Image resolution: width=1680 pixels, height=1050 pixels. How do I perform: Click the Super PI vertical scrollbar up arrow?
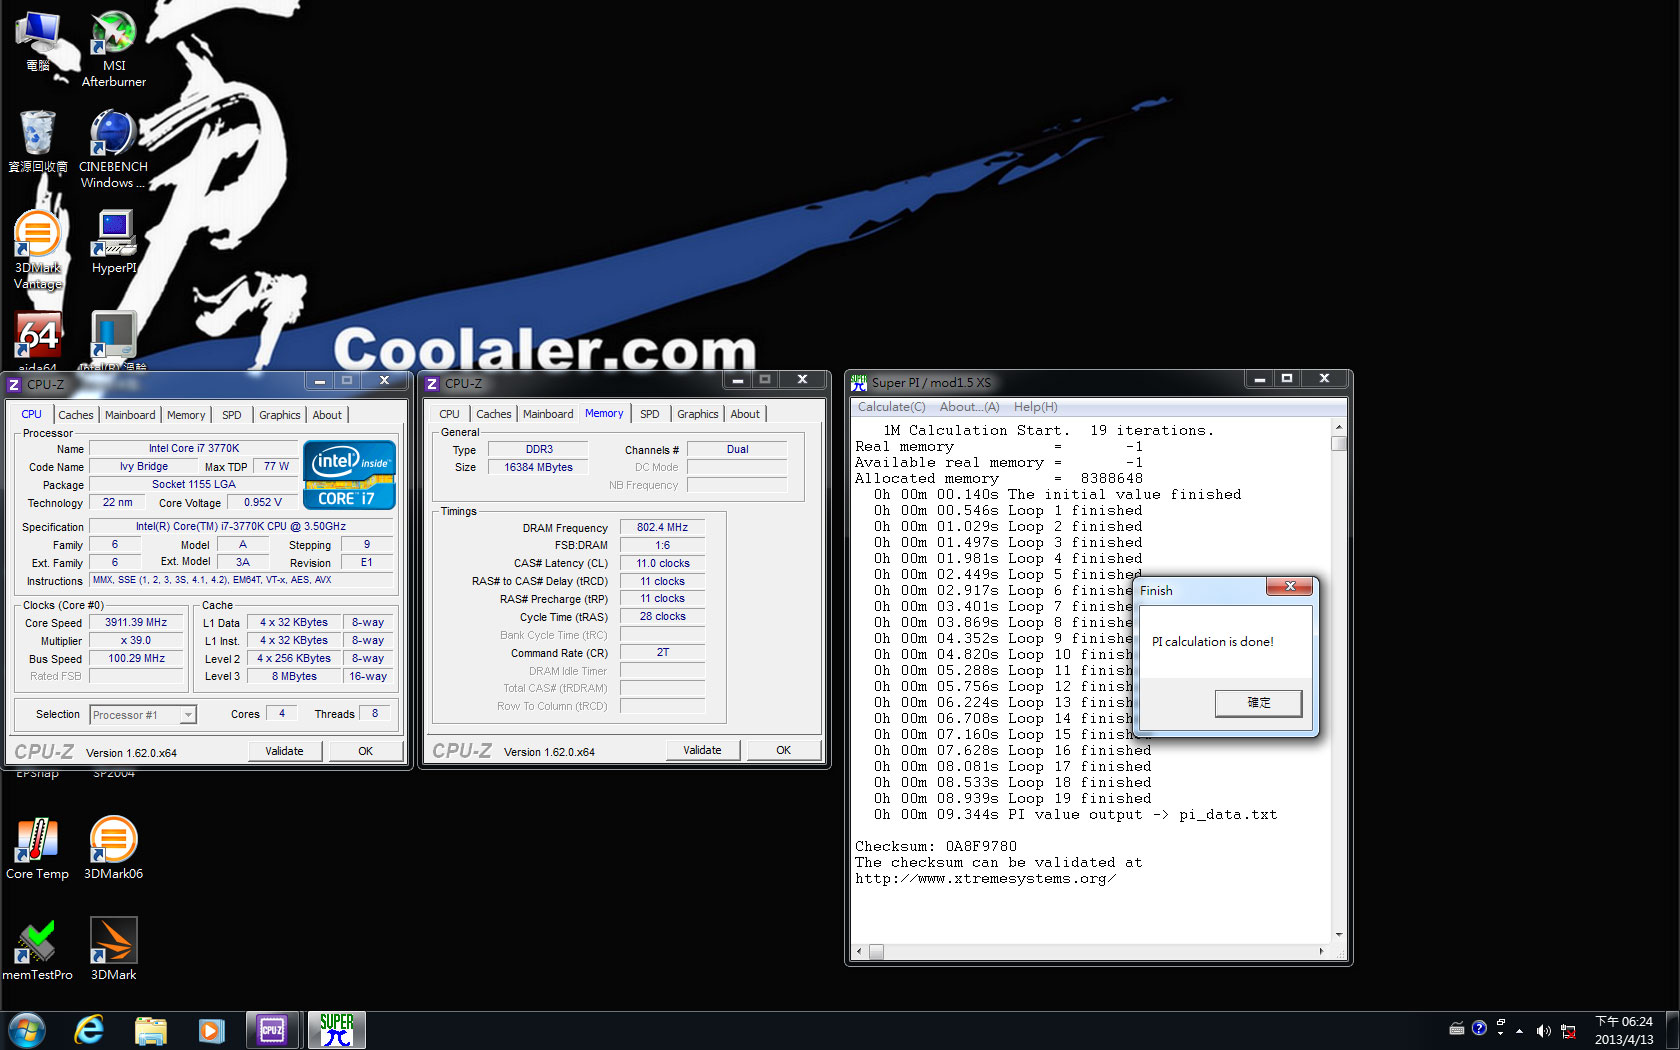[x=1339, y=427]
